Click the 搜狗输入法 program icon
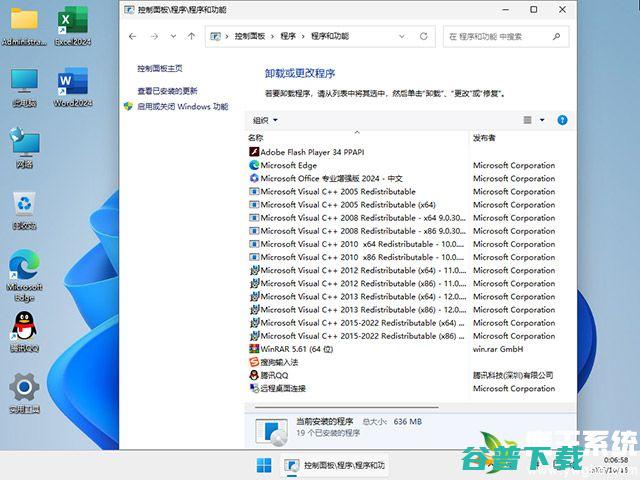640x480 pixels. point(254,362)
